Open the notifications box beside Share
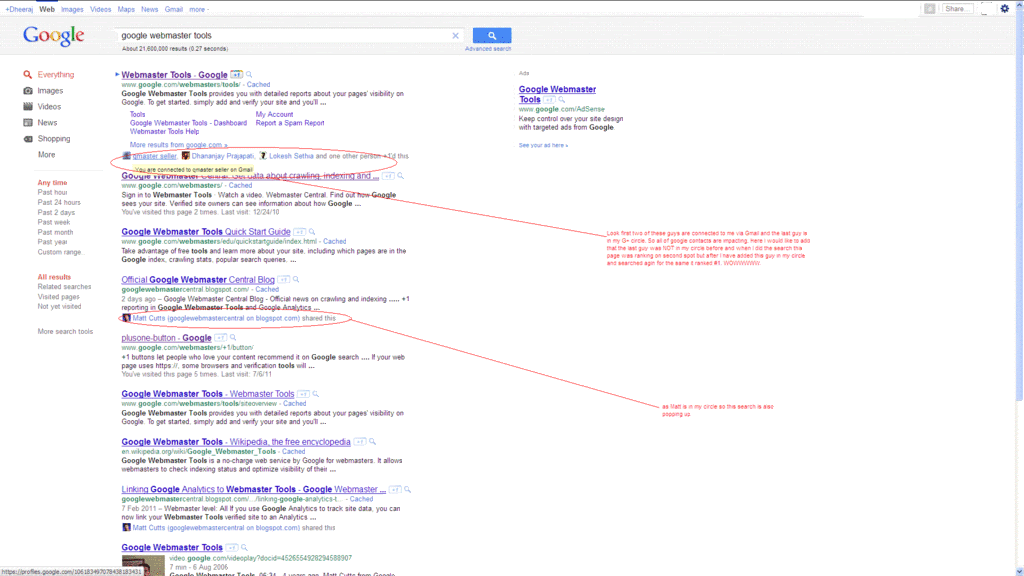This screenshot has height=576, width=1024. 929,8
